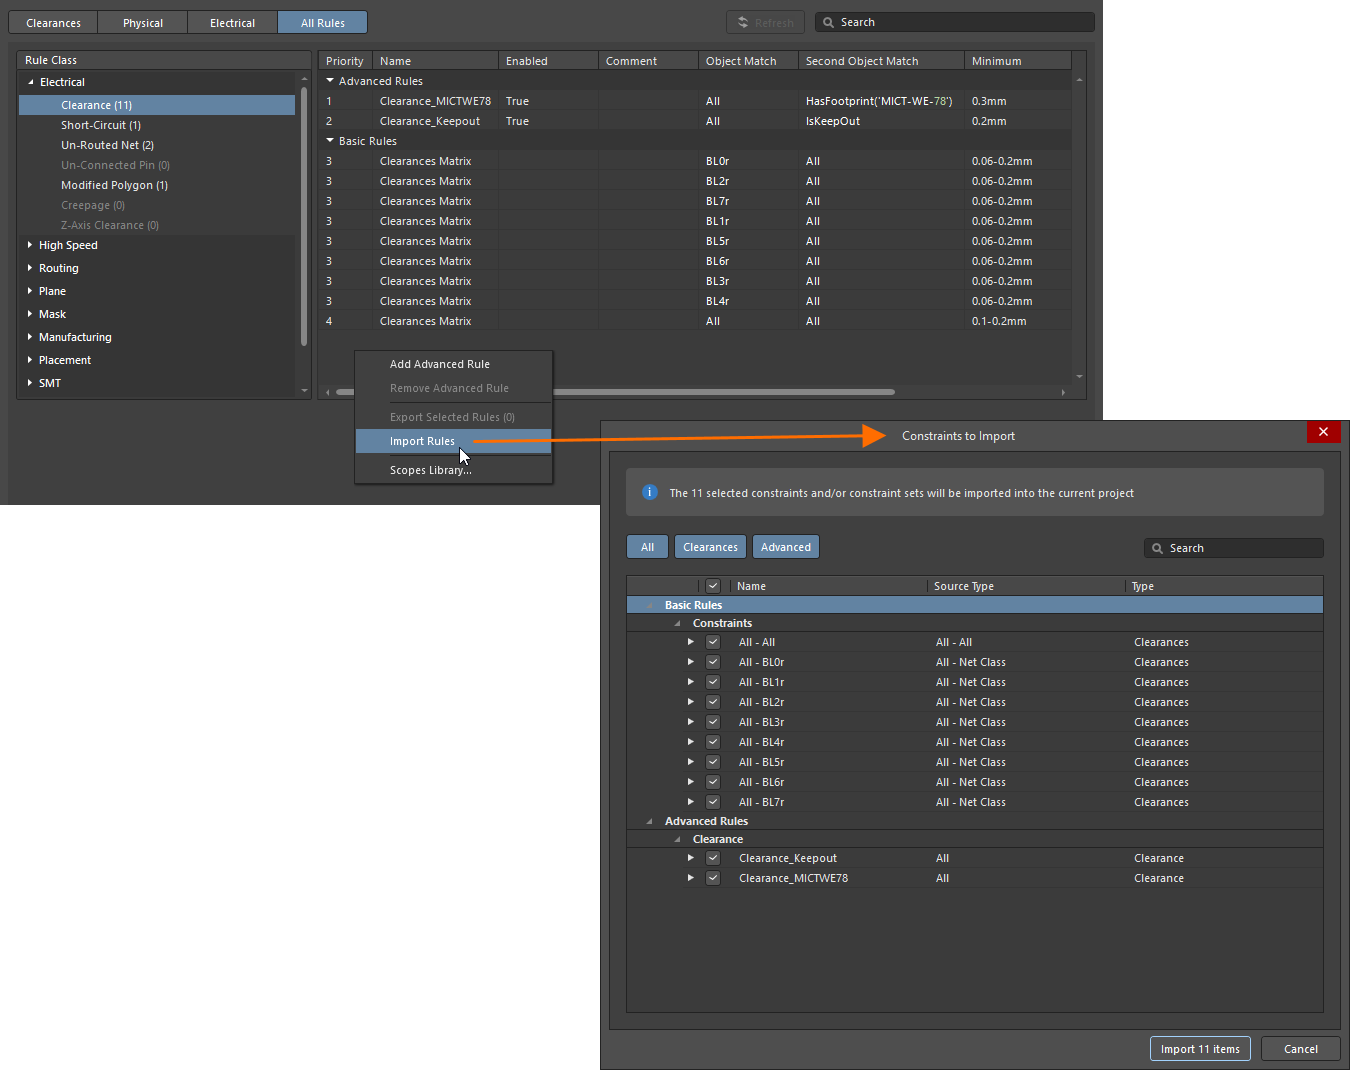Expand the High Speed rule class
This screenshot has width=1350, height=1070.
tap(30, 245)
